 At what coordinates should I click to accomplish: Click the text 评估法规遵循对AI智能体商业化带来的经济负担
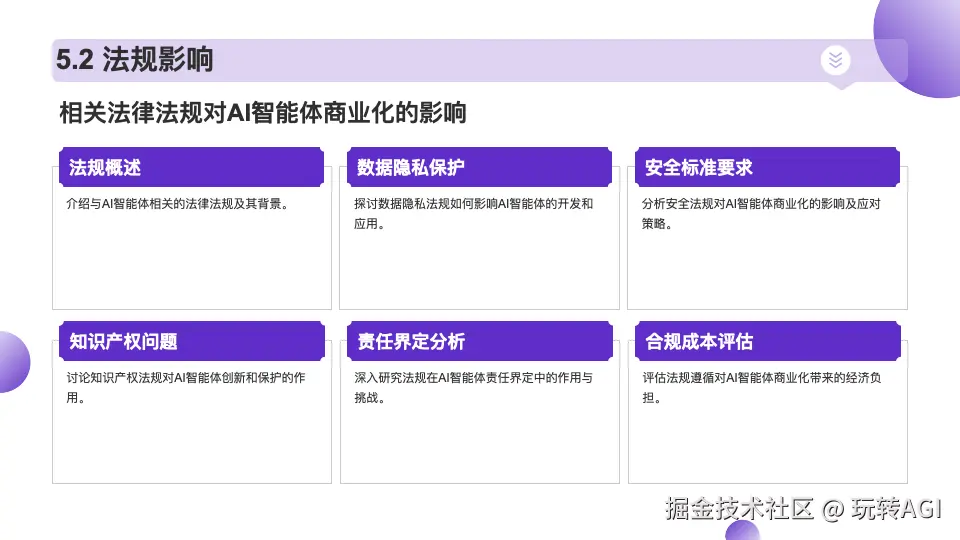(x=762, y=388)
